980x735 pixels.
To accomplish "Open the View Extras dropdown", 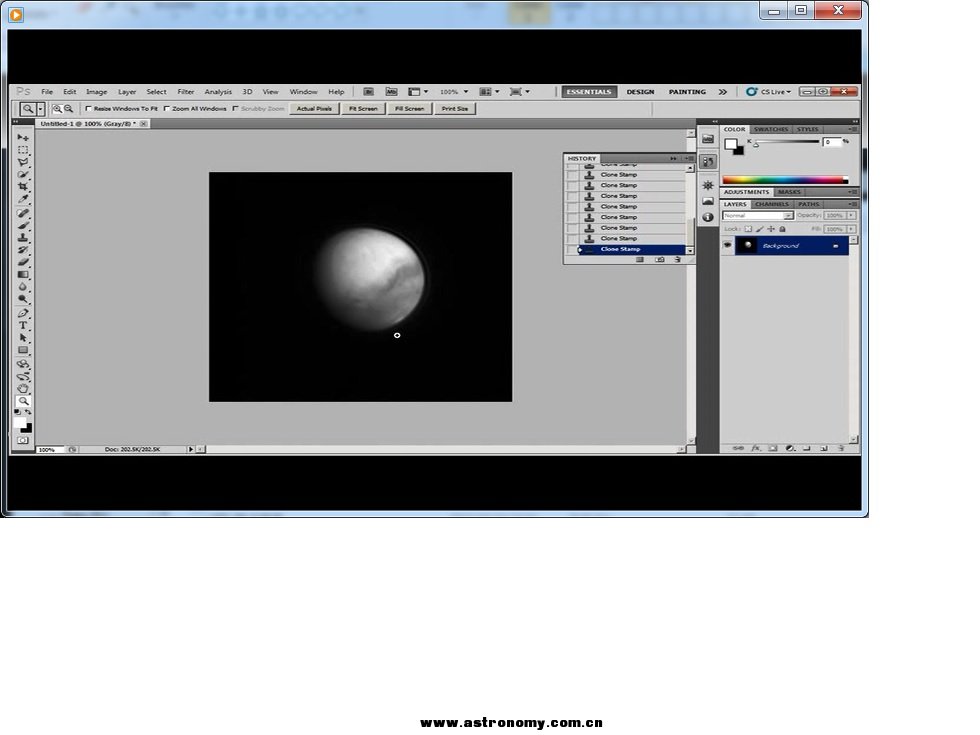I will pos(418,92).
